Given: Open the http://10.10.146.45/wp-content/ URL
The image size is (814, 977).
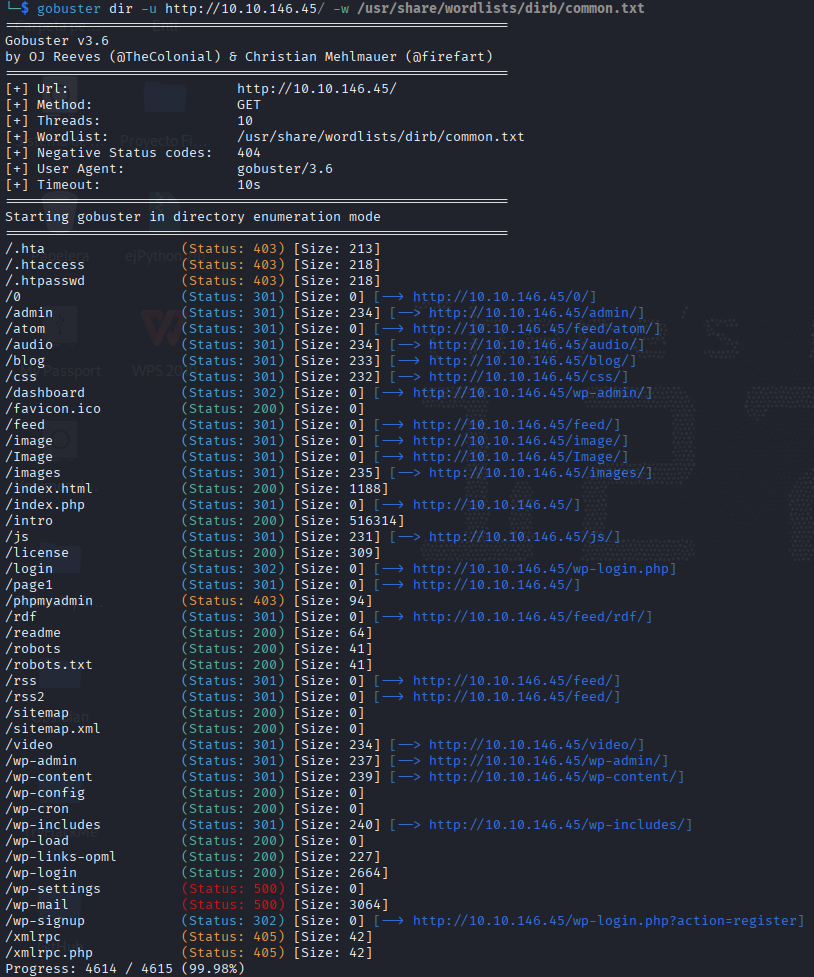Looking at the screenshot, I should click(x=552, y=777).
